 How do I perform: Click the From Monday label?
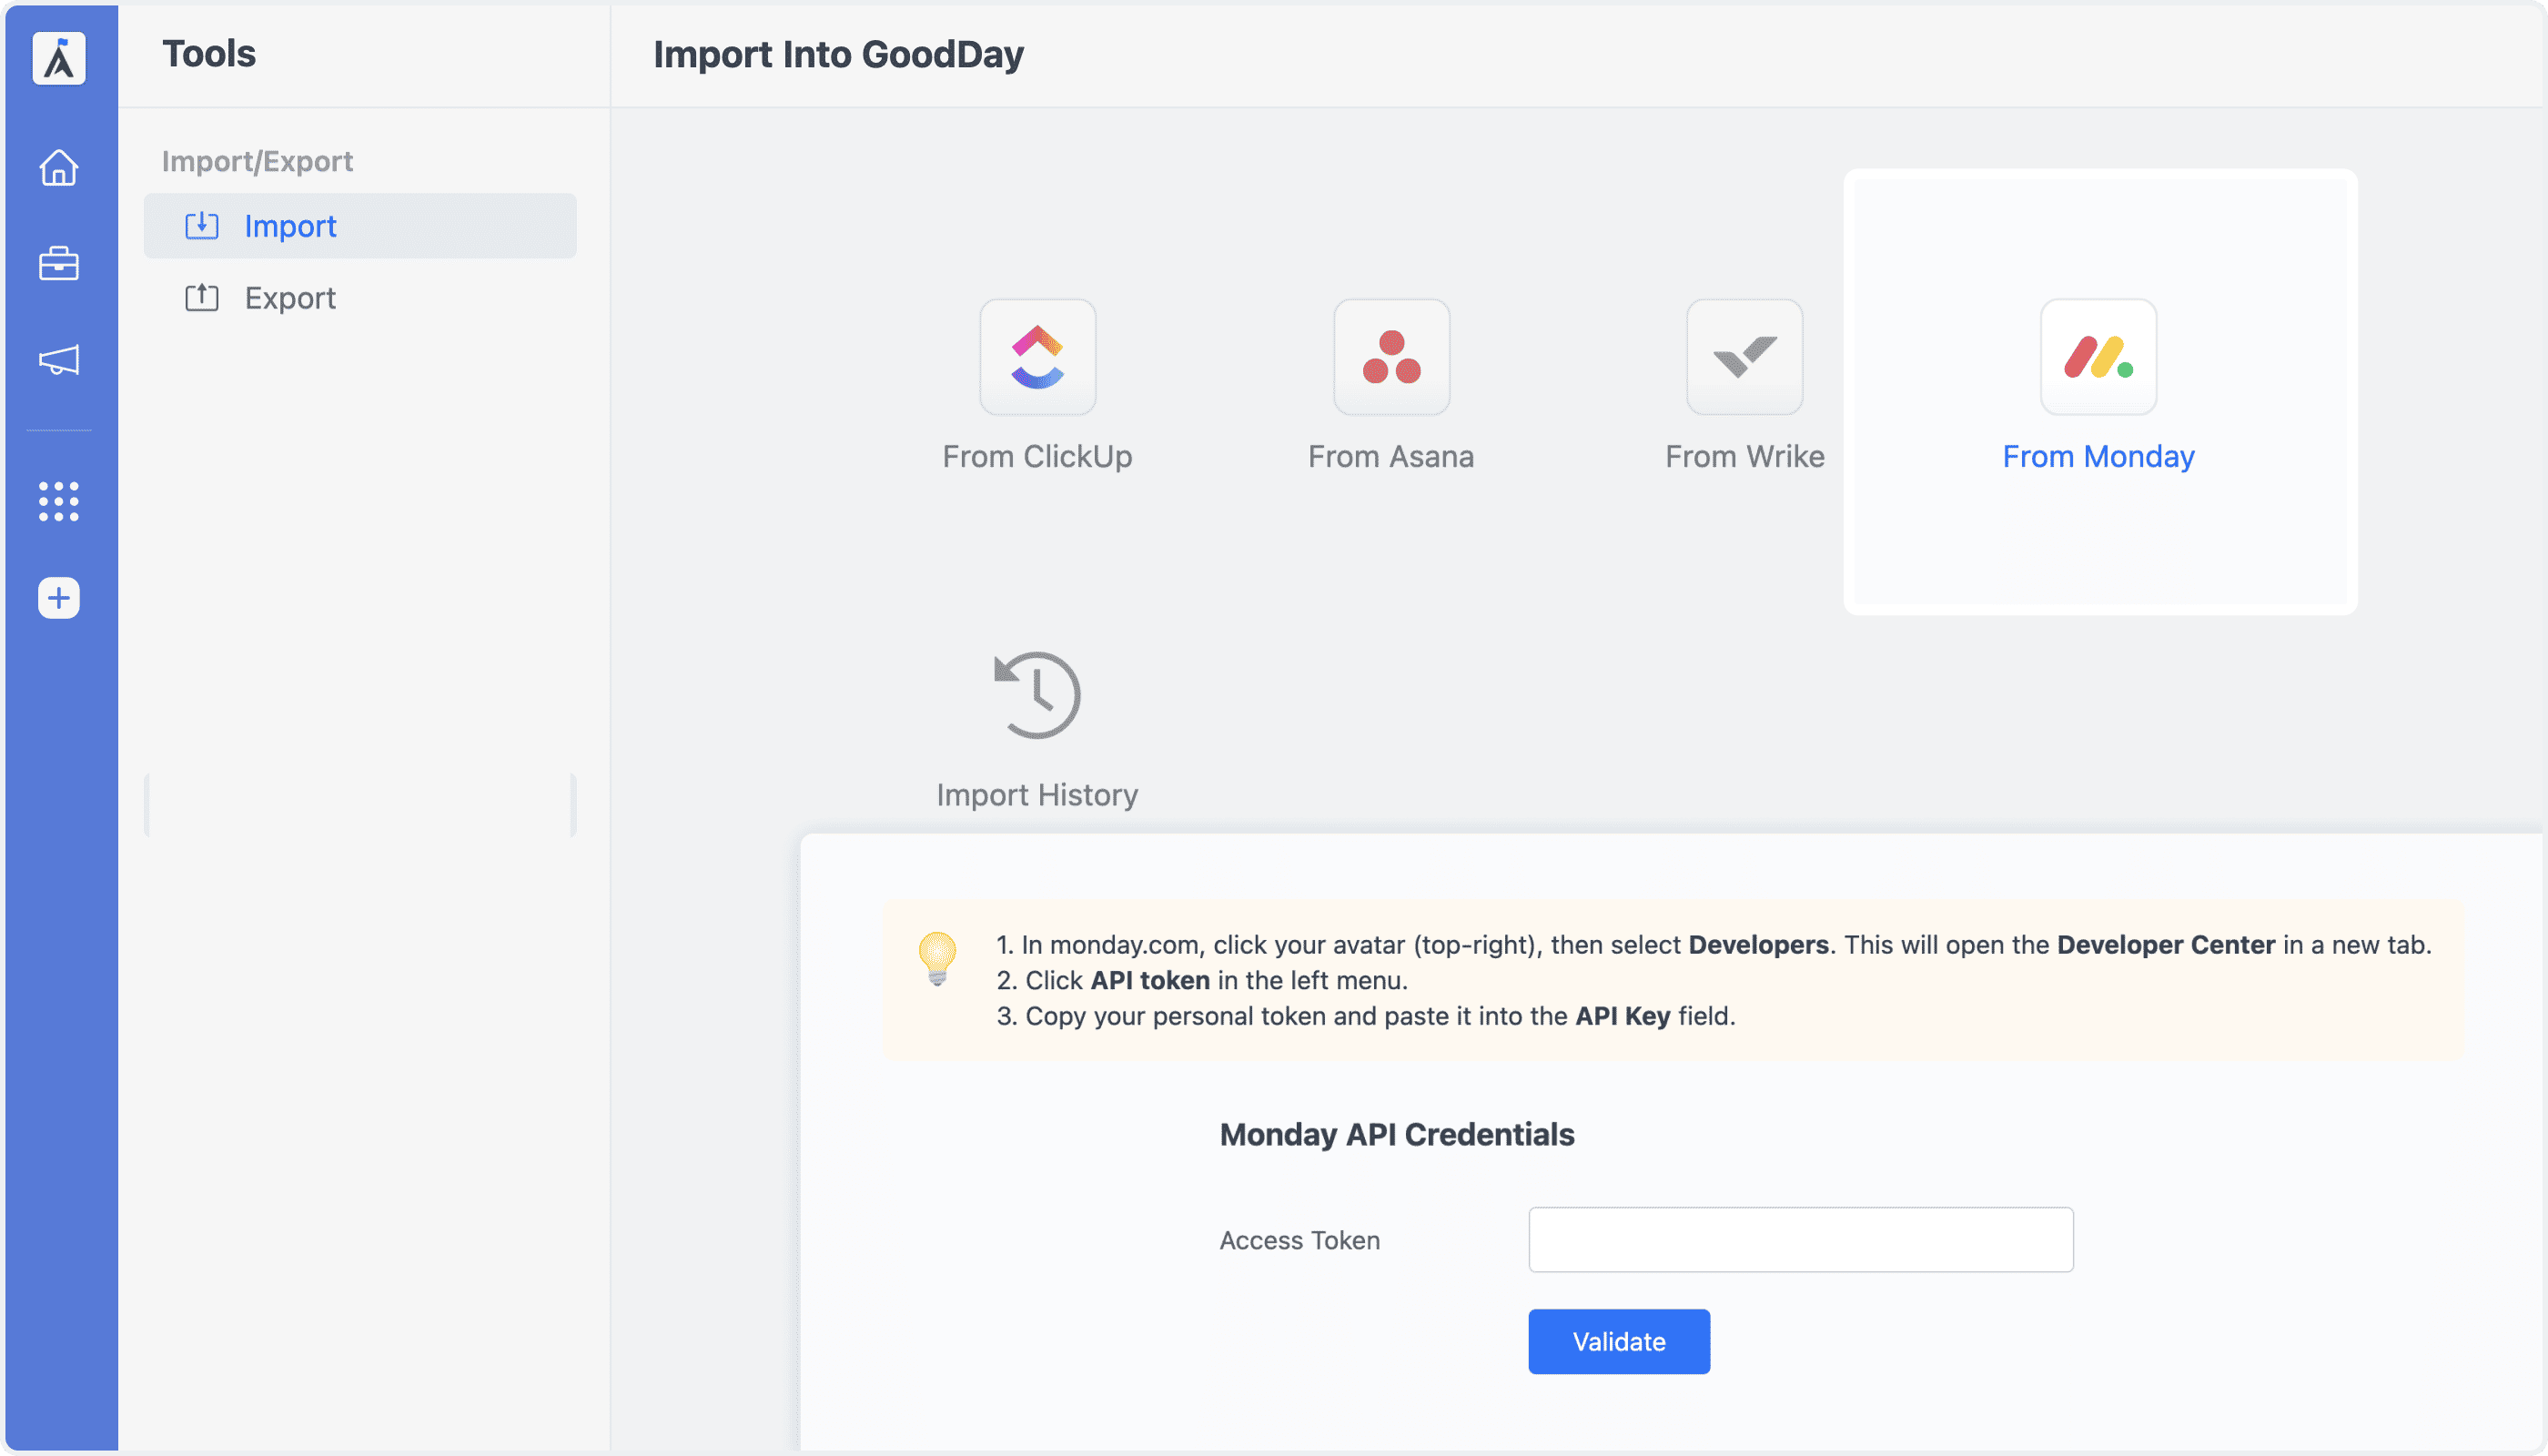(x=2098, y=456)
